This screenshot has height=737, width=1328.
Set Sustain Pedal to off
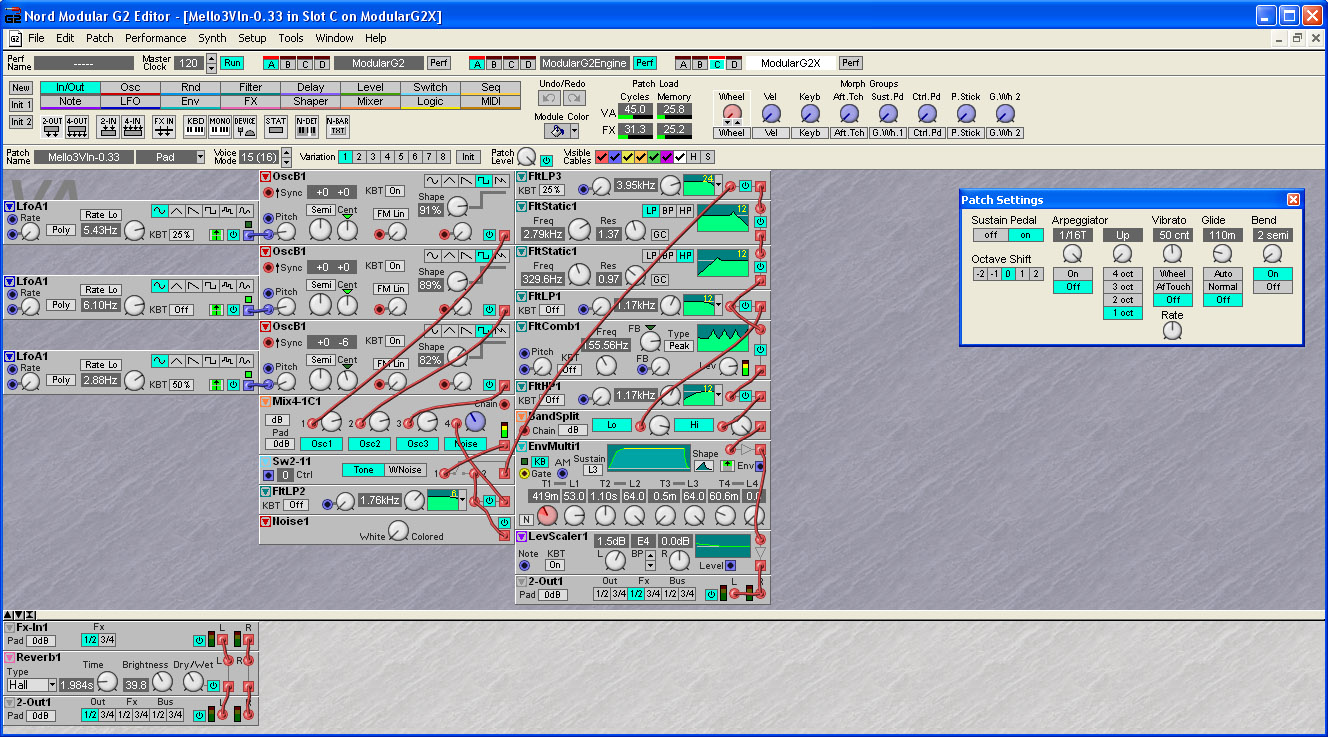point(990,235)
